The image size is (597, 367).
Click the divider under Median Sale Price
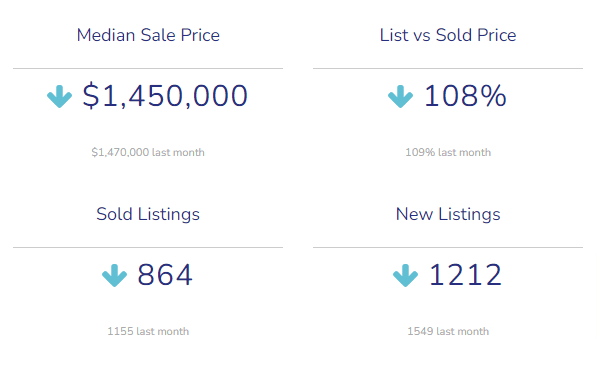click(x=148, y=69)
